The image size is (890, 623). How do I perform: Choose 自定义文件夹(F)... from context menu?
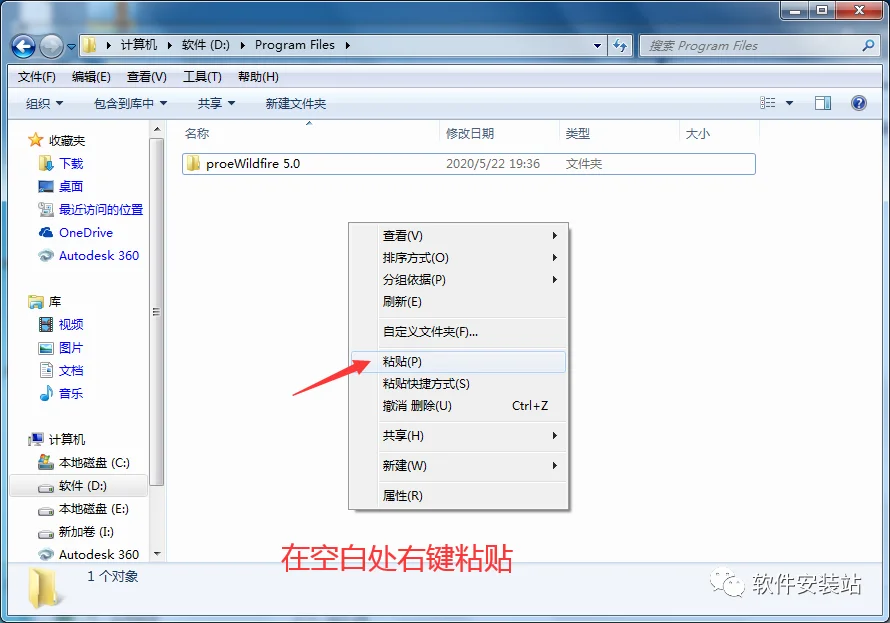459,332
